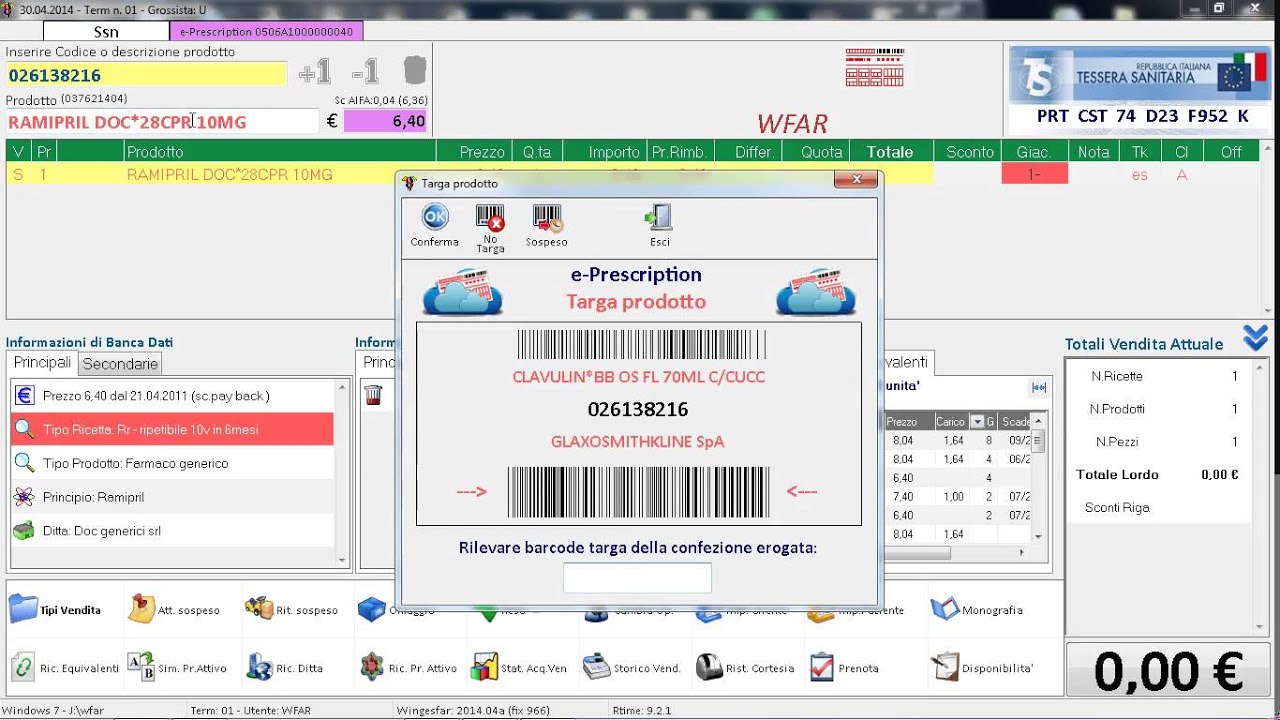The height and width of the screenshot is (720, 1280).
Task: Click the red giacenza 1- cell
Action: [1034, 174]
